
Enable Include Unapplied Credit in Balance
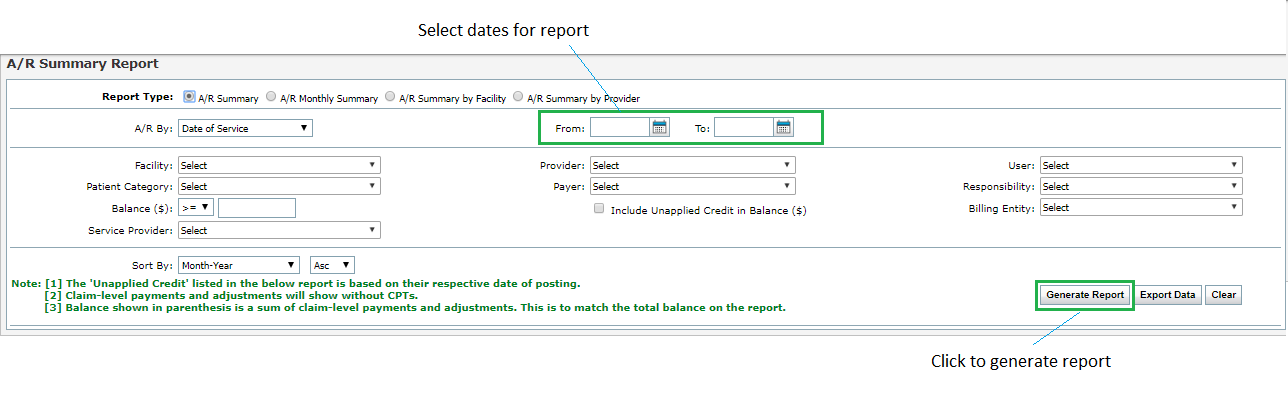pos(599,209)
